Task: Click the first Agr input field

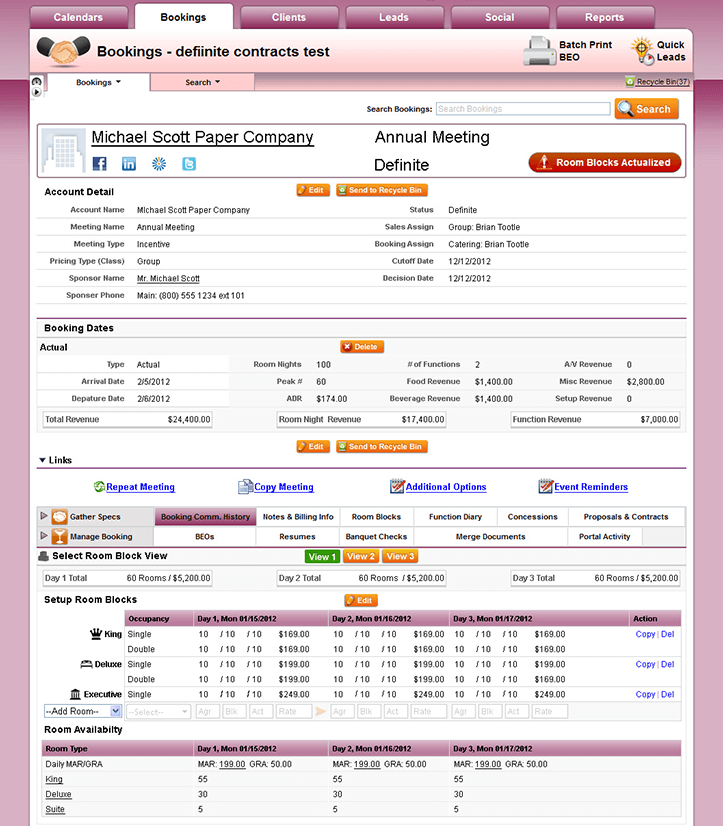Action: click(x=207, y=712)
